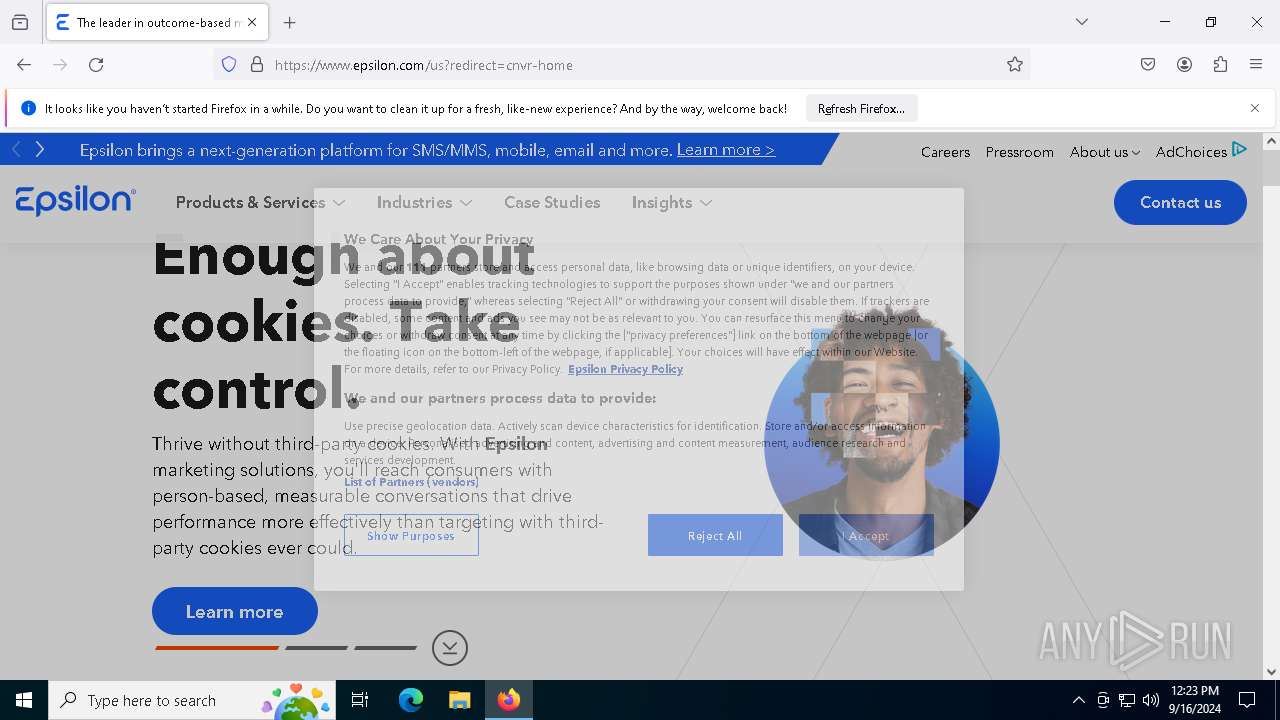This screenshot has width=1280, height=720.
Task: Expand About us dropdown
Action: point(1105,152)
